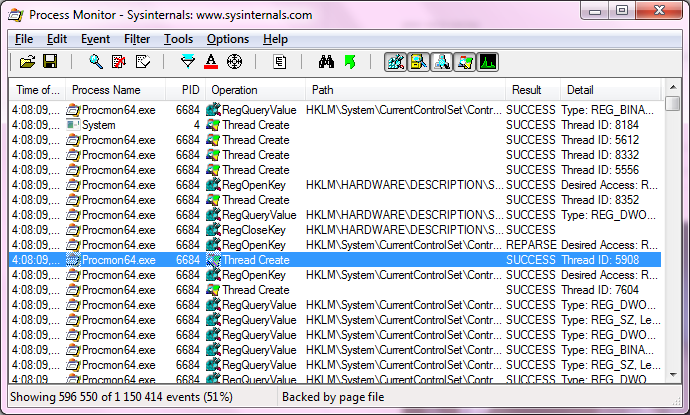Open the File menu
The width and height of the screenshot is (690, 415).
pos(24,39)
